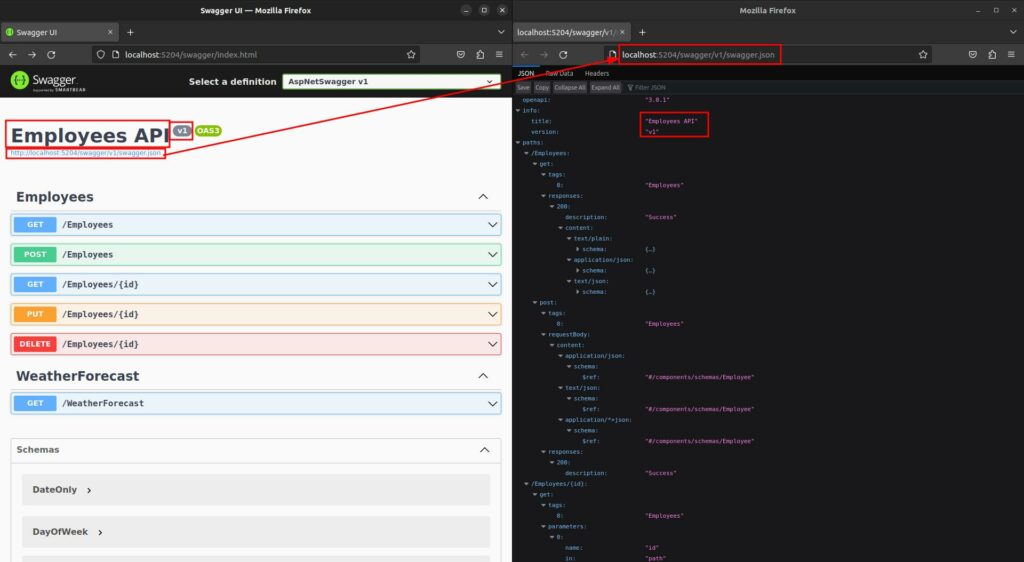Click Copy in the JSON viewer toolbar

542,87
